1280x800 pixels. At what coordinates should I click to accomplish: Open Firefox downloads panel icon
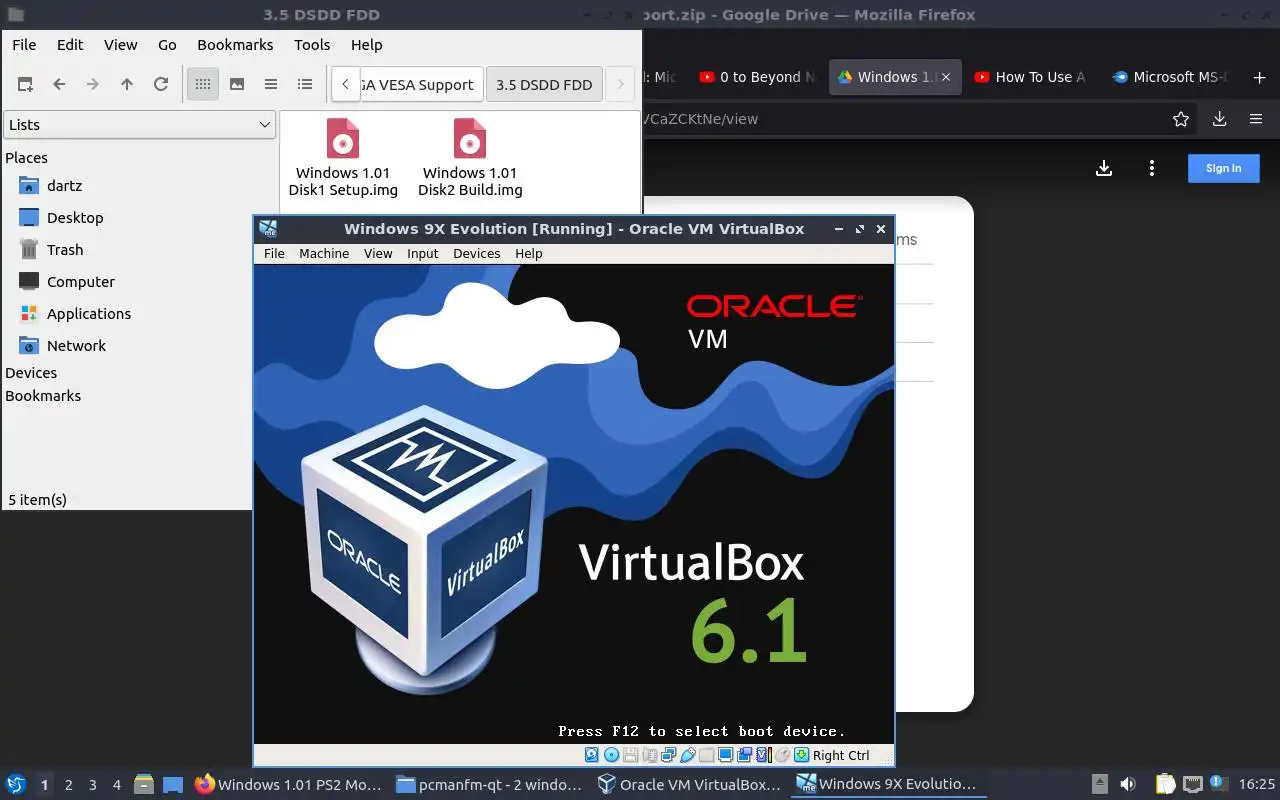pyautogui.click(x=1219, y=119)
